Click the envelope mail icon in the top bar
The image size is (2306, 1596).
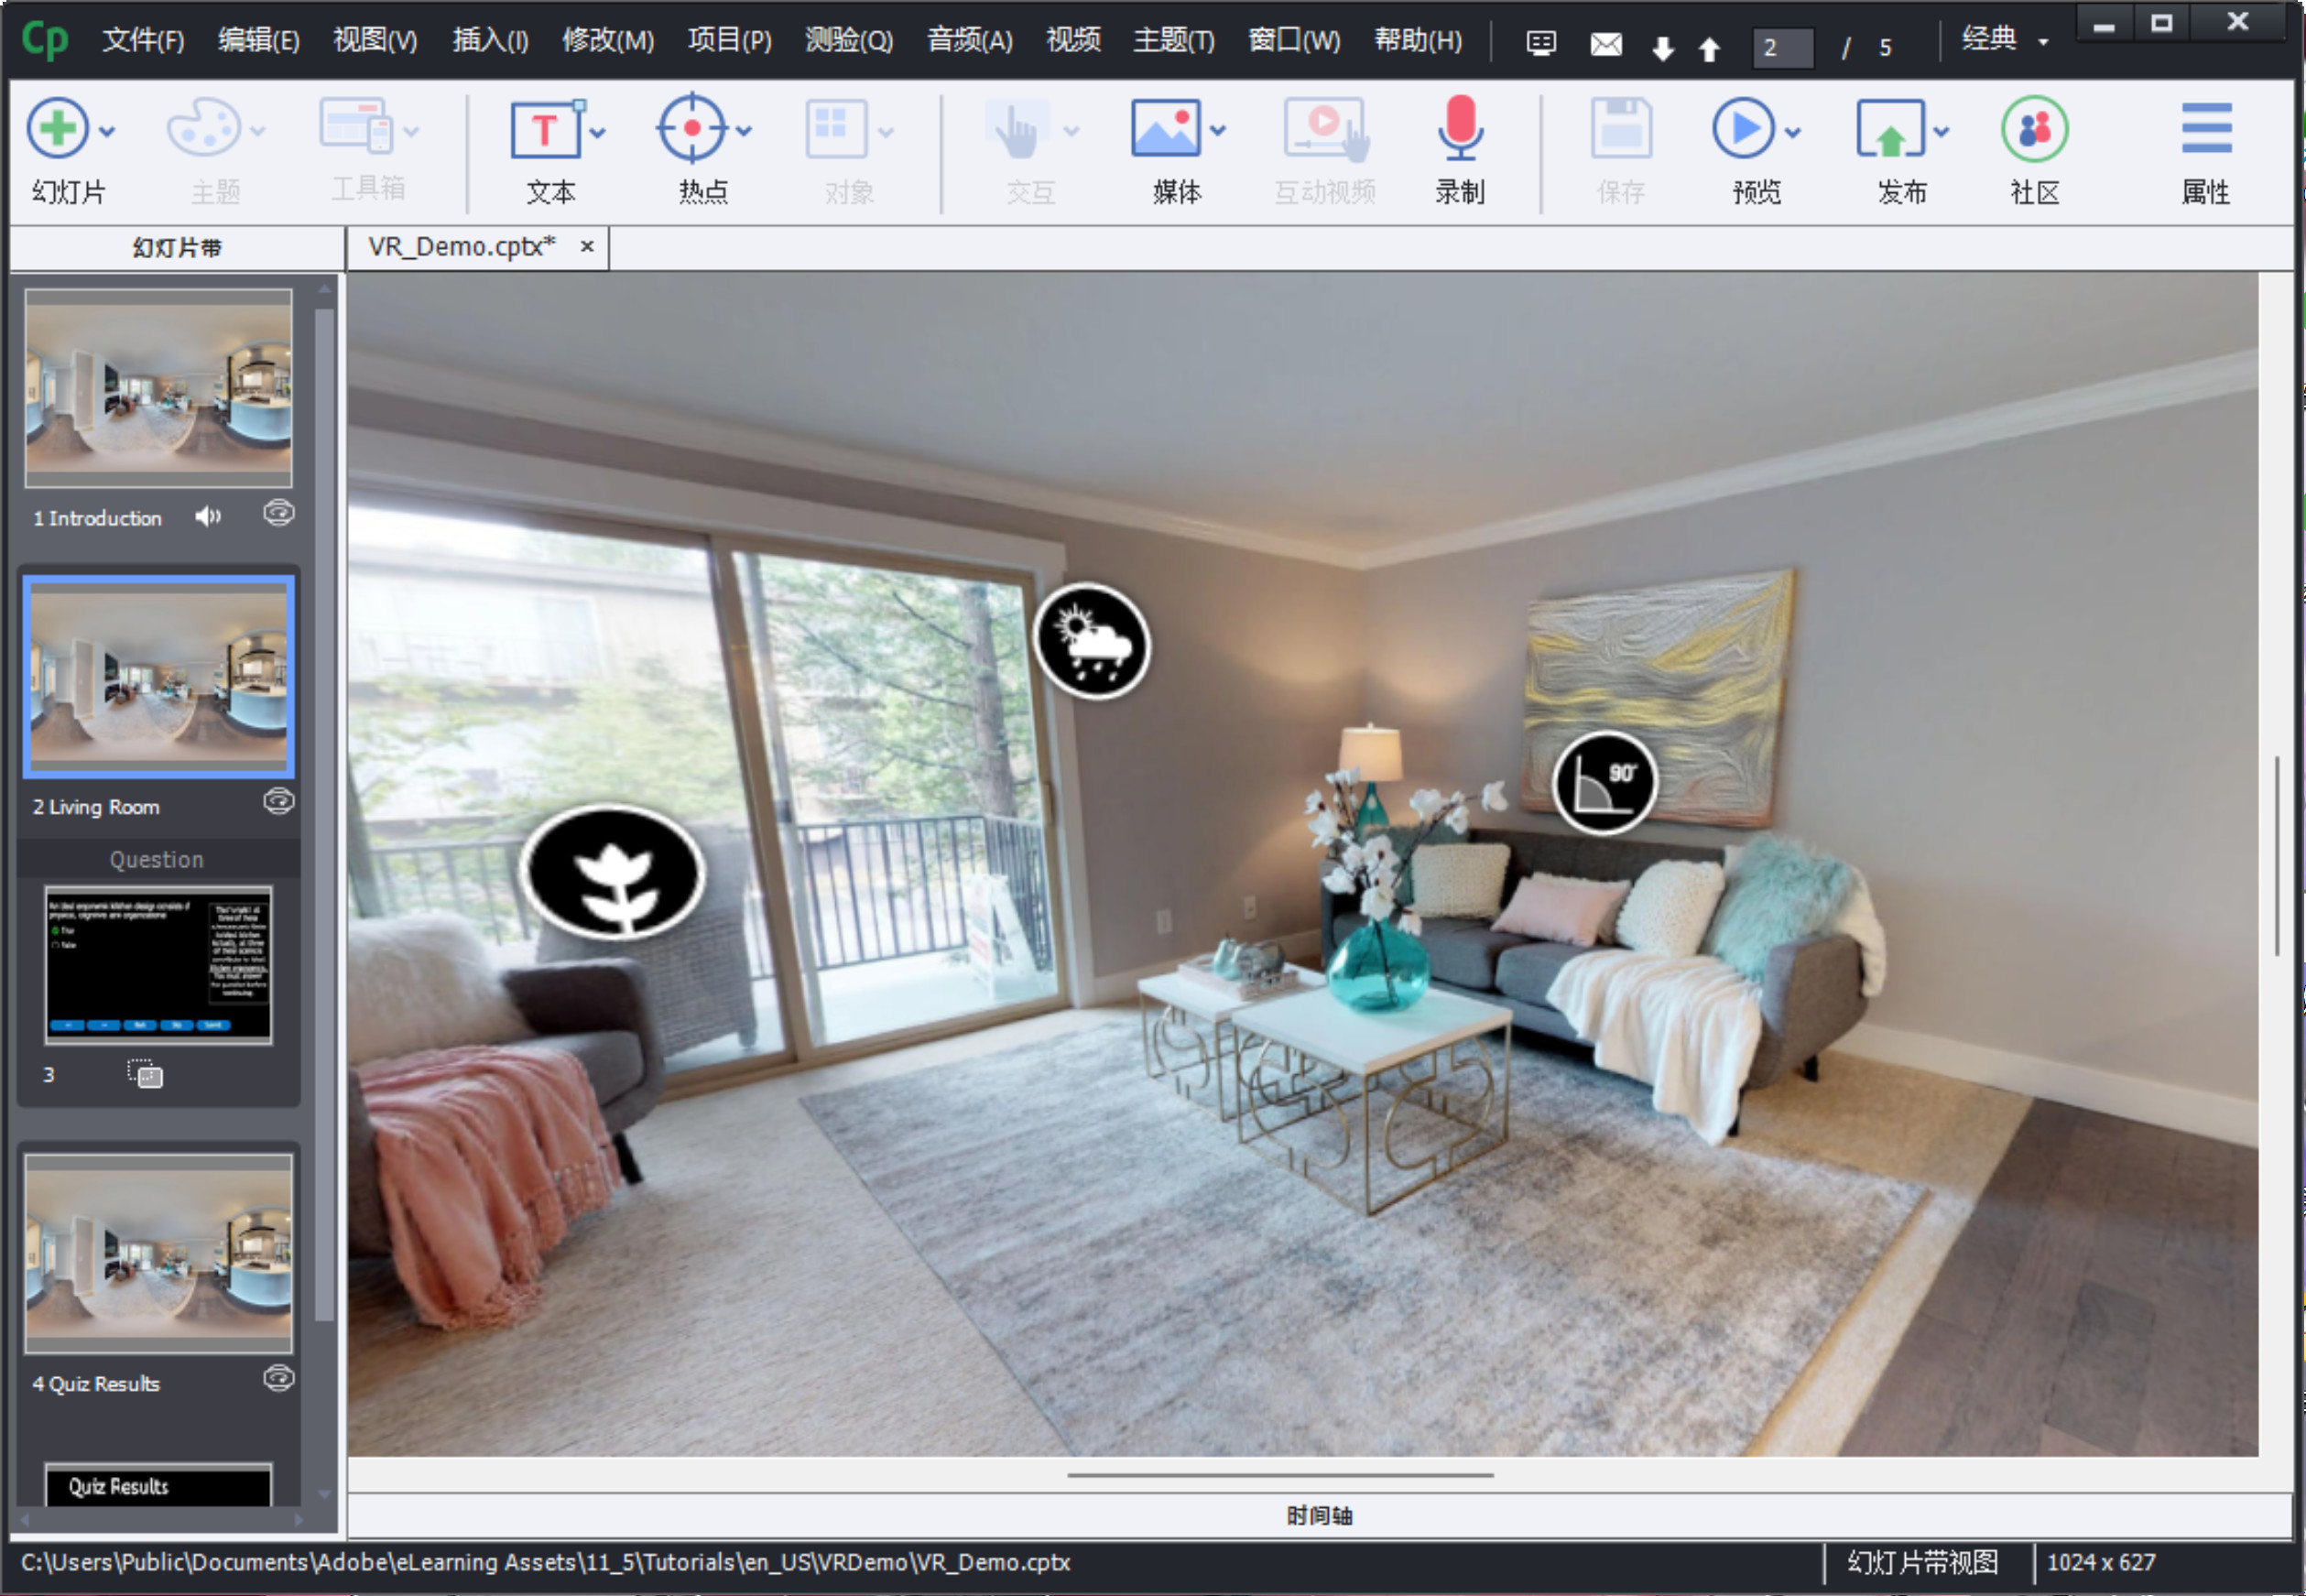[1605, 45]
